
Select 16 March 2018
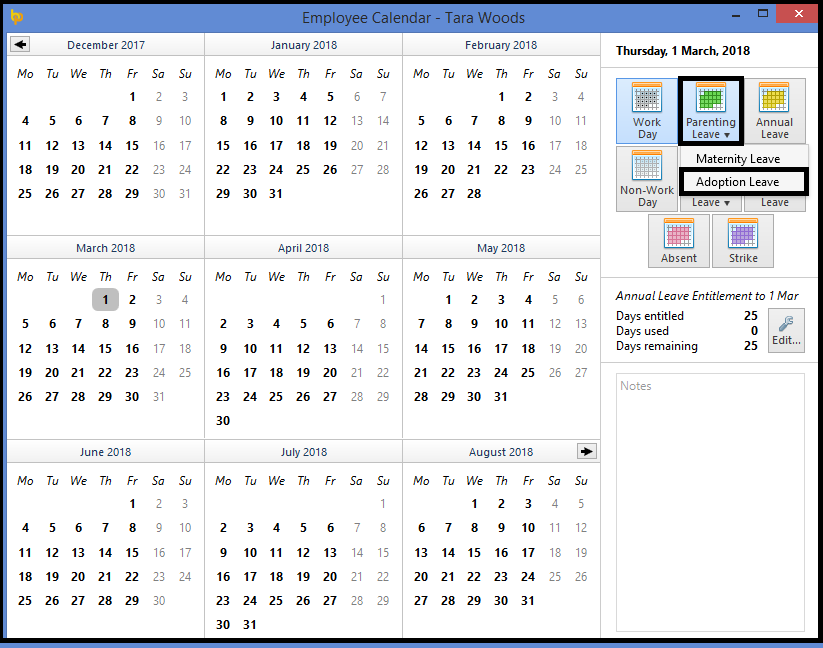(x=132, y=348)
